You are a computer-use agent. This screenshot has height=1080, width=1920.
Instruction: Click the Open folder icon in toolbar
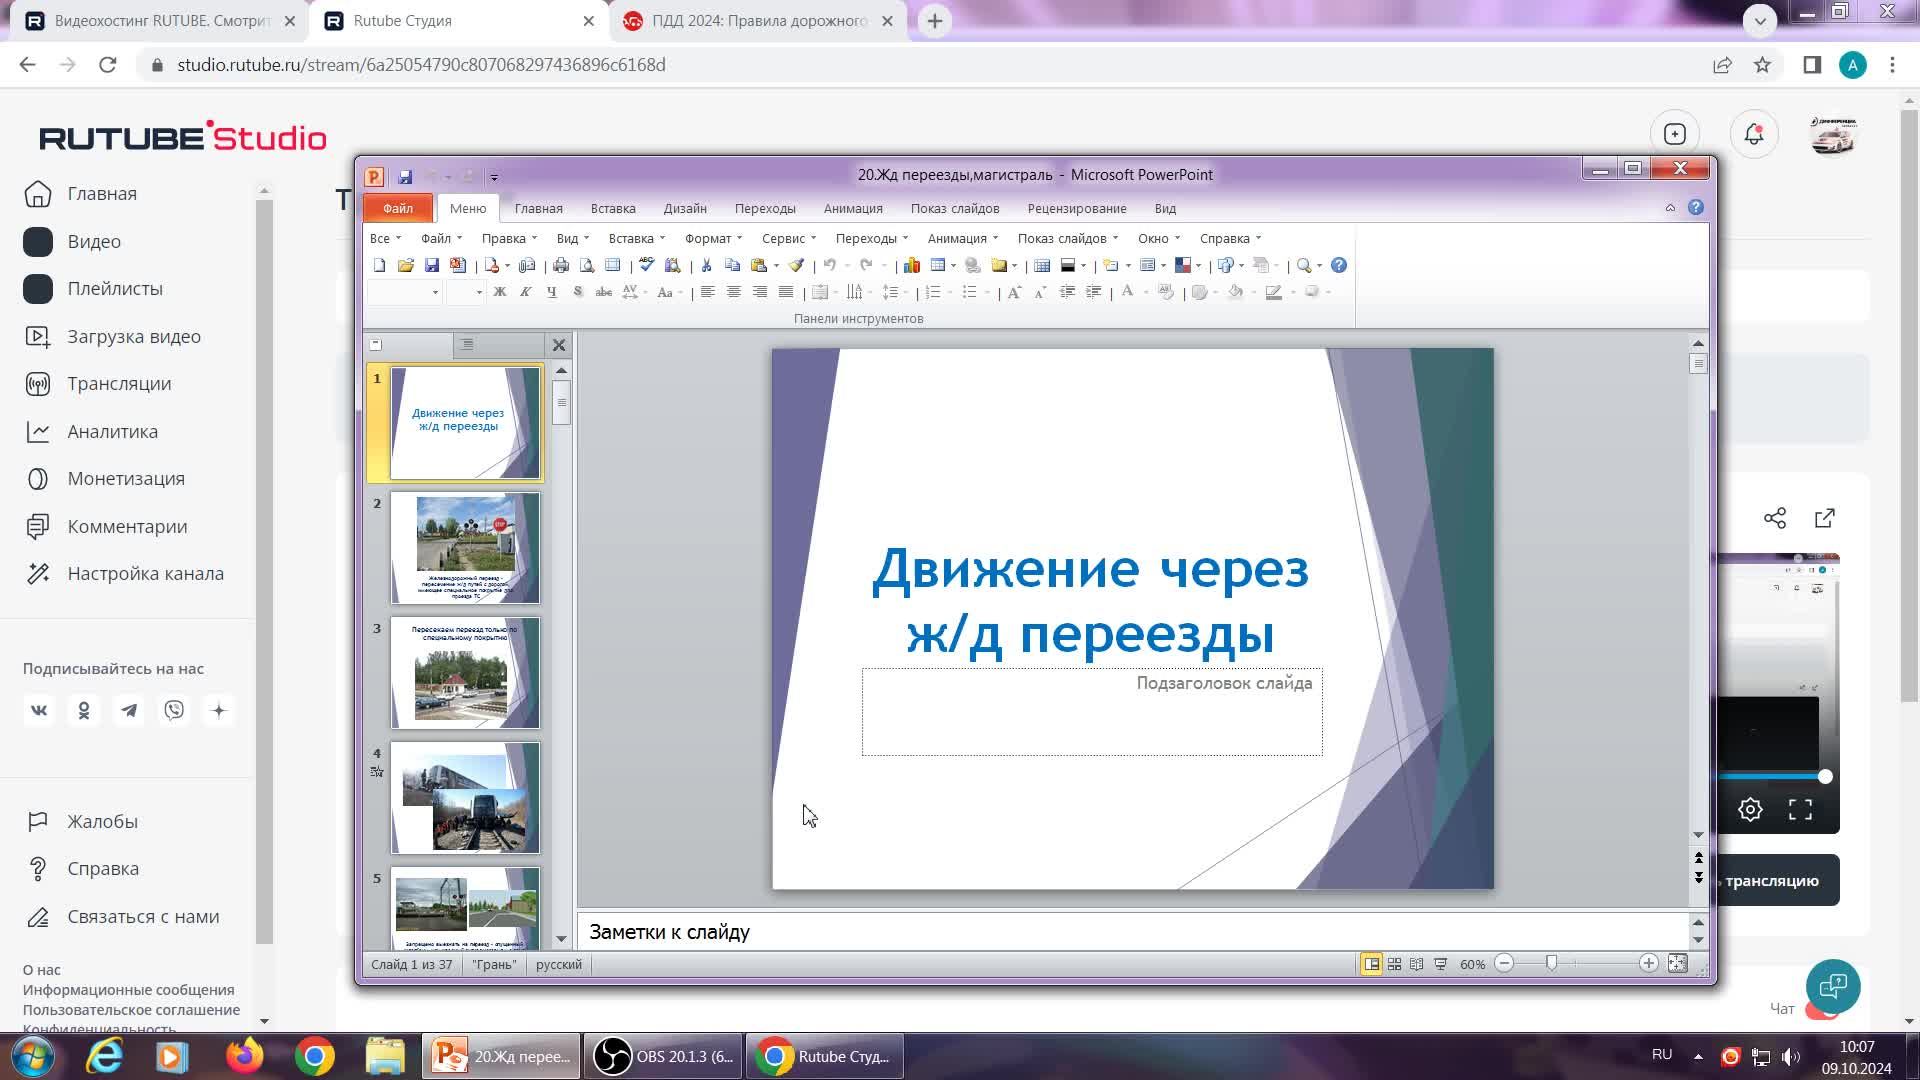click(405, 266)
